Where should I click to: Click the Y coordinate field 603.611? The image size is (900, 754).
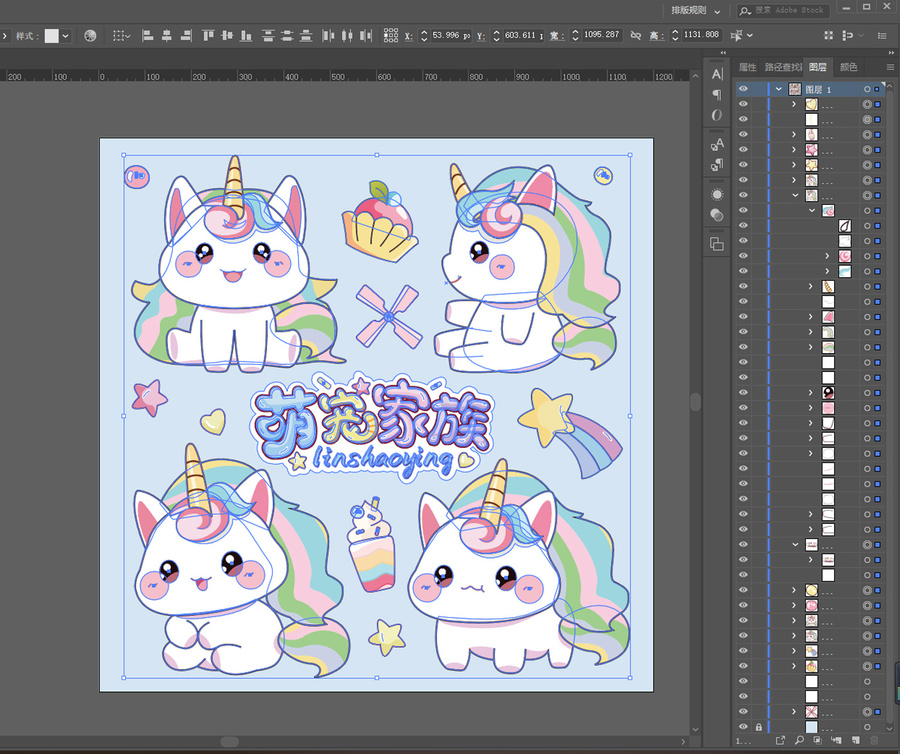pos(523,36)
